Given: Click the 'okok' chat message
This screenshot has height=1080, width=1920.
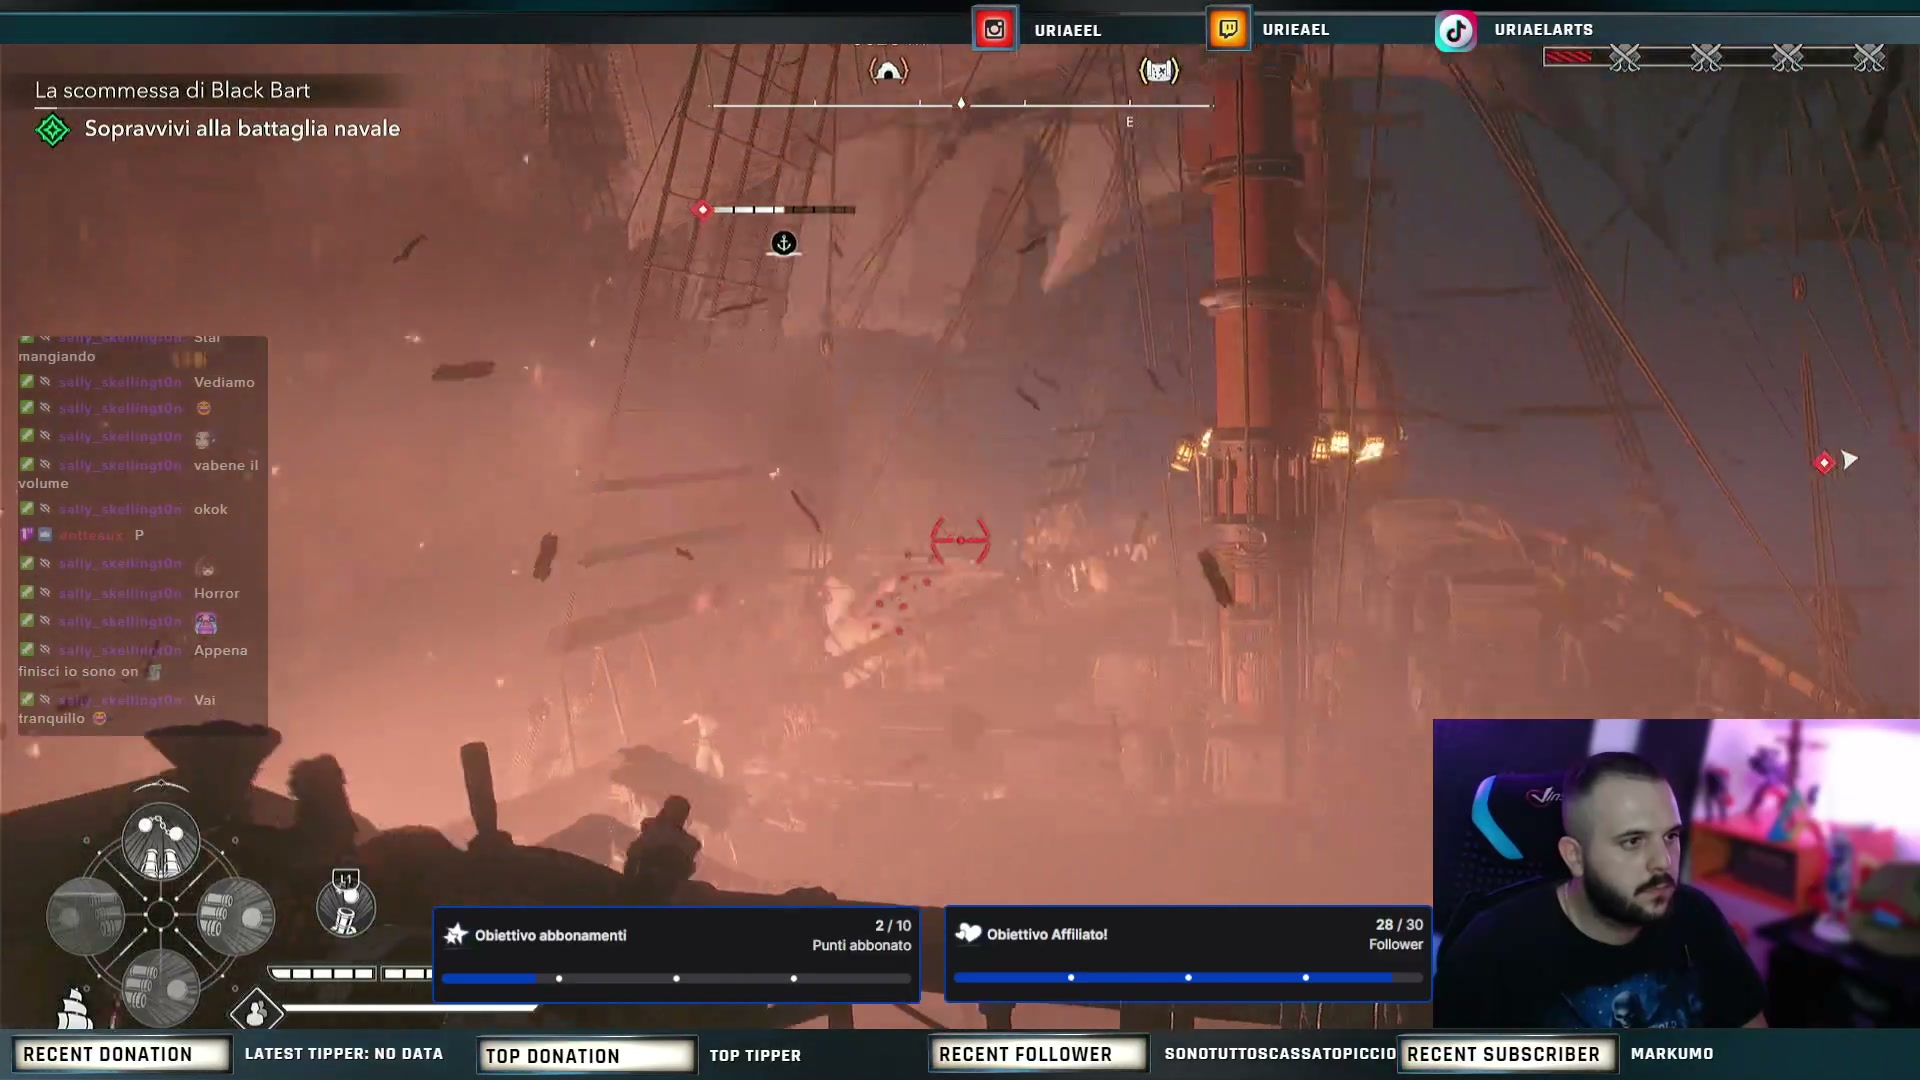Looking at the screenshot, I should 211,509.
